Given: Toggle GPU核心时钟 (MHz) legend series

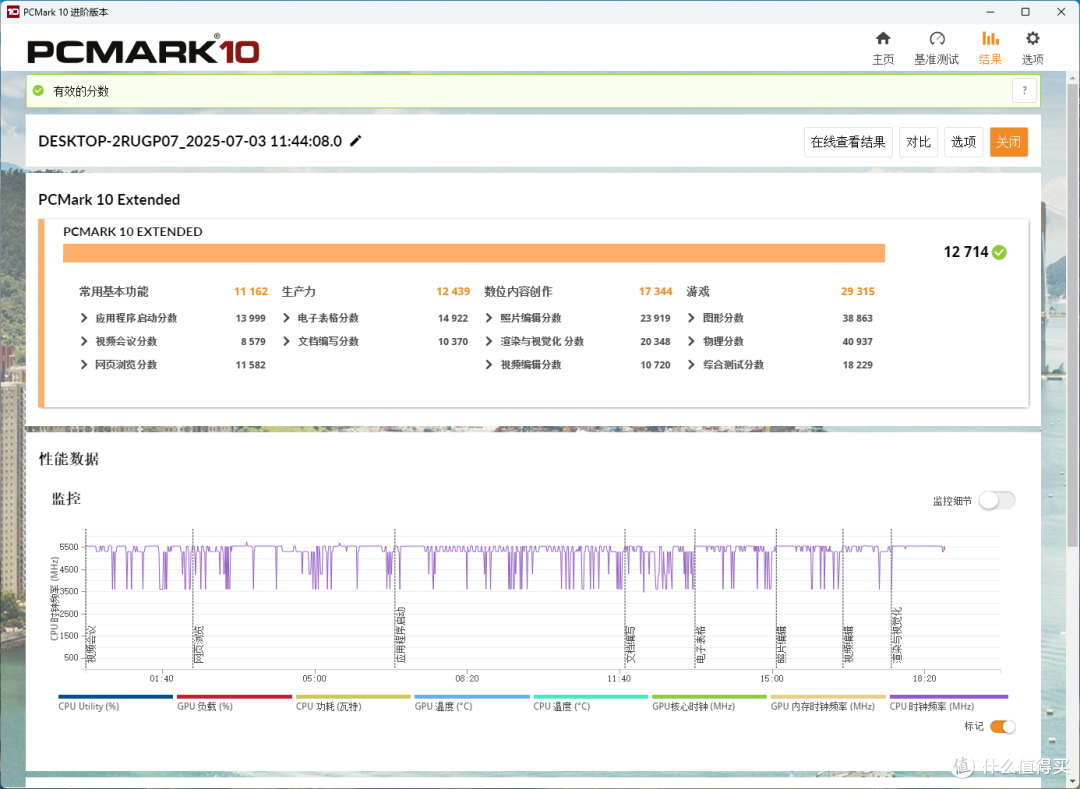Looking at the screenshot, I should click(x=709, y=702).
